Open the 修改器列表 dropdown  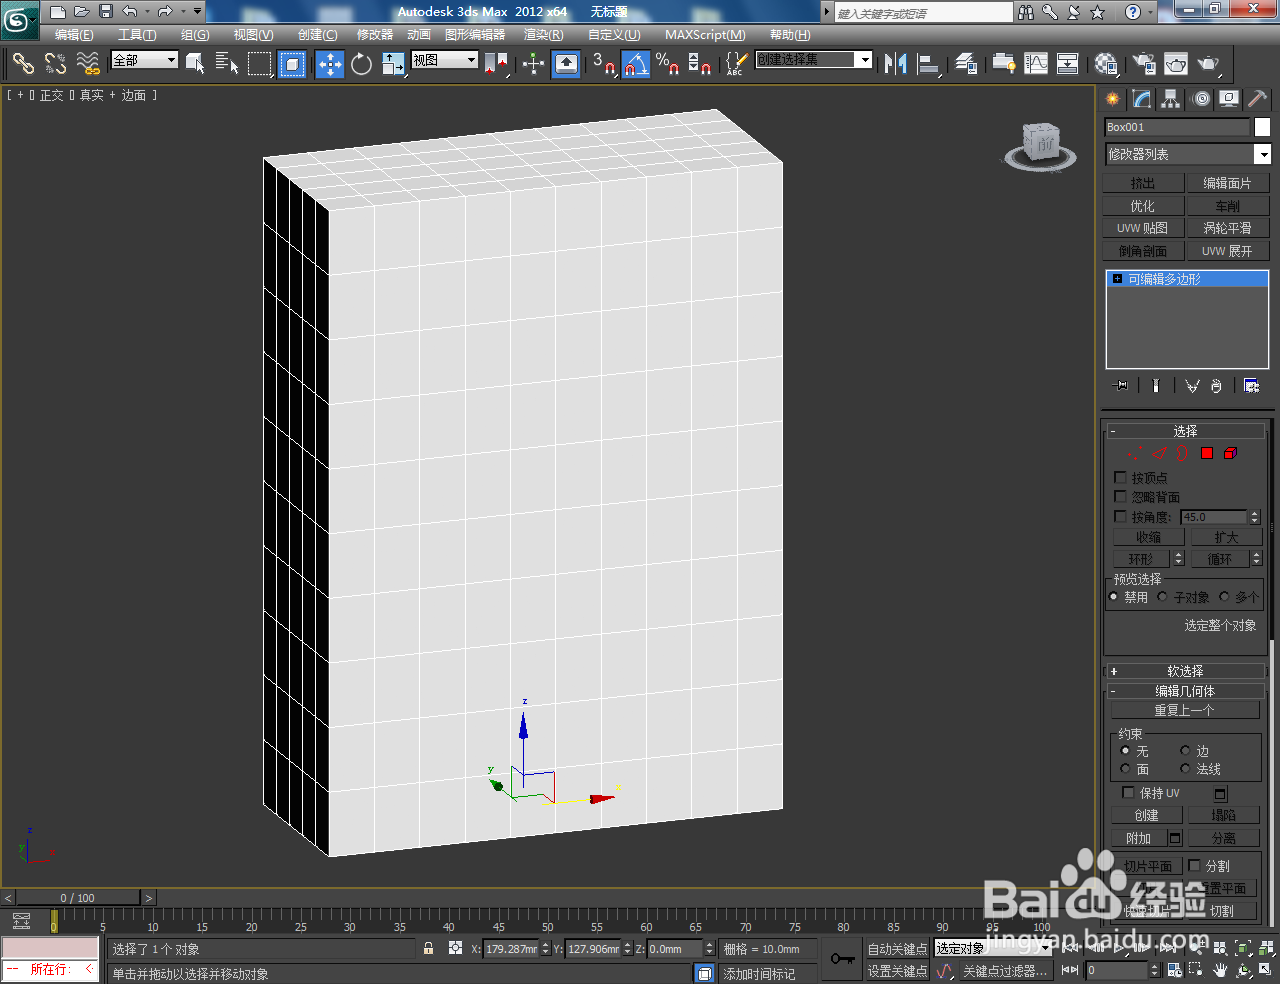click(x=1188, y=154)
